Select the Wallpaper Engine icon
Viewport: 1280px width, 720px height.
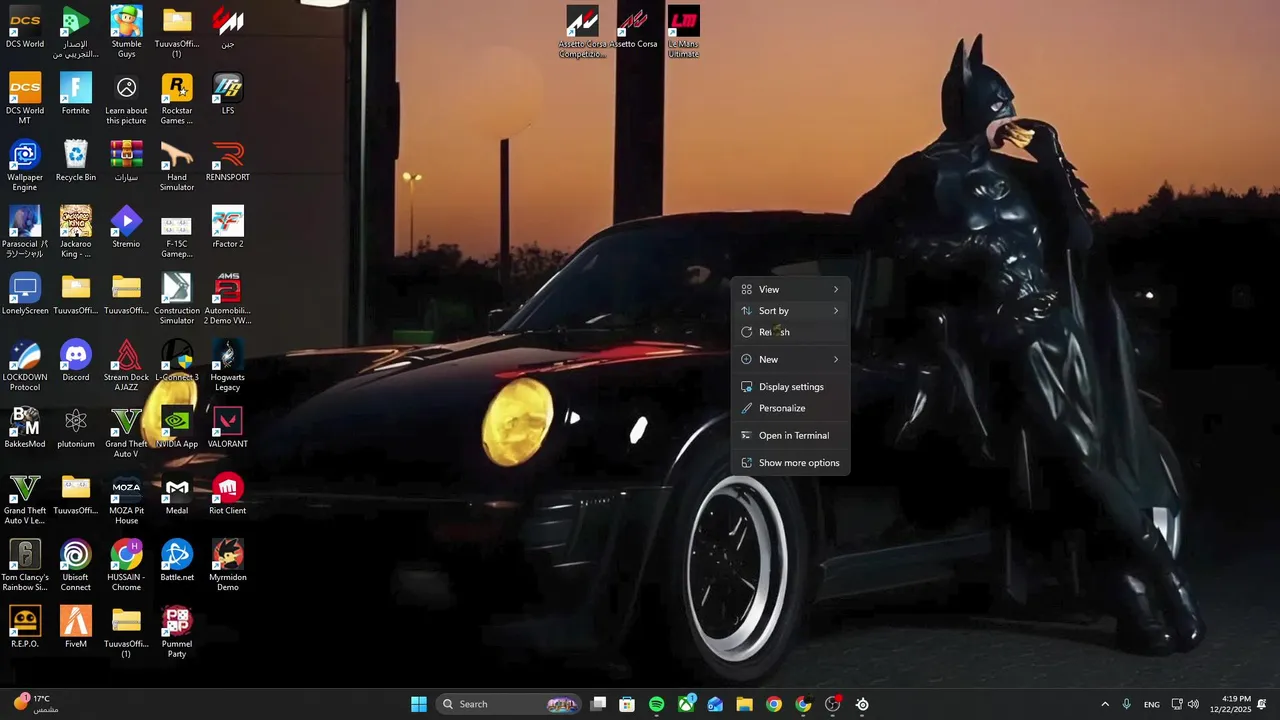25,165
